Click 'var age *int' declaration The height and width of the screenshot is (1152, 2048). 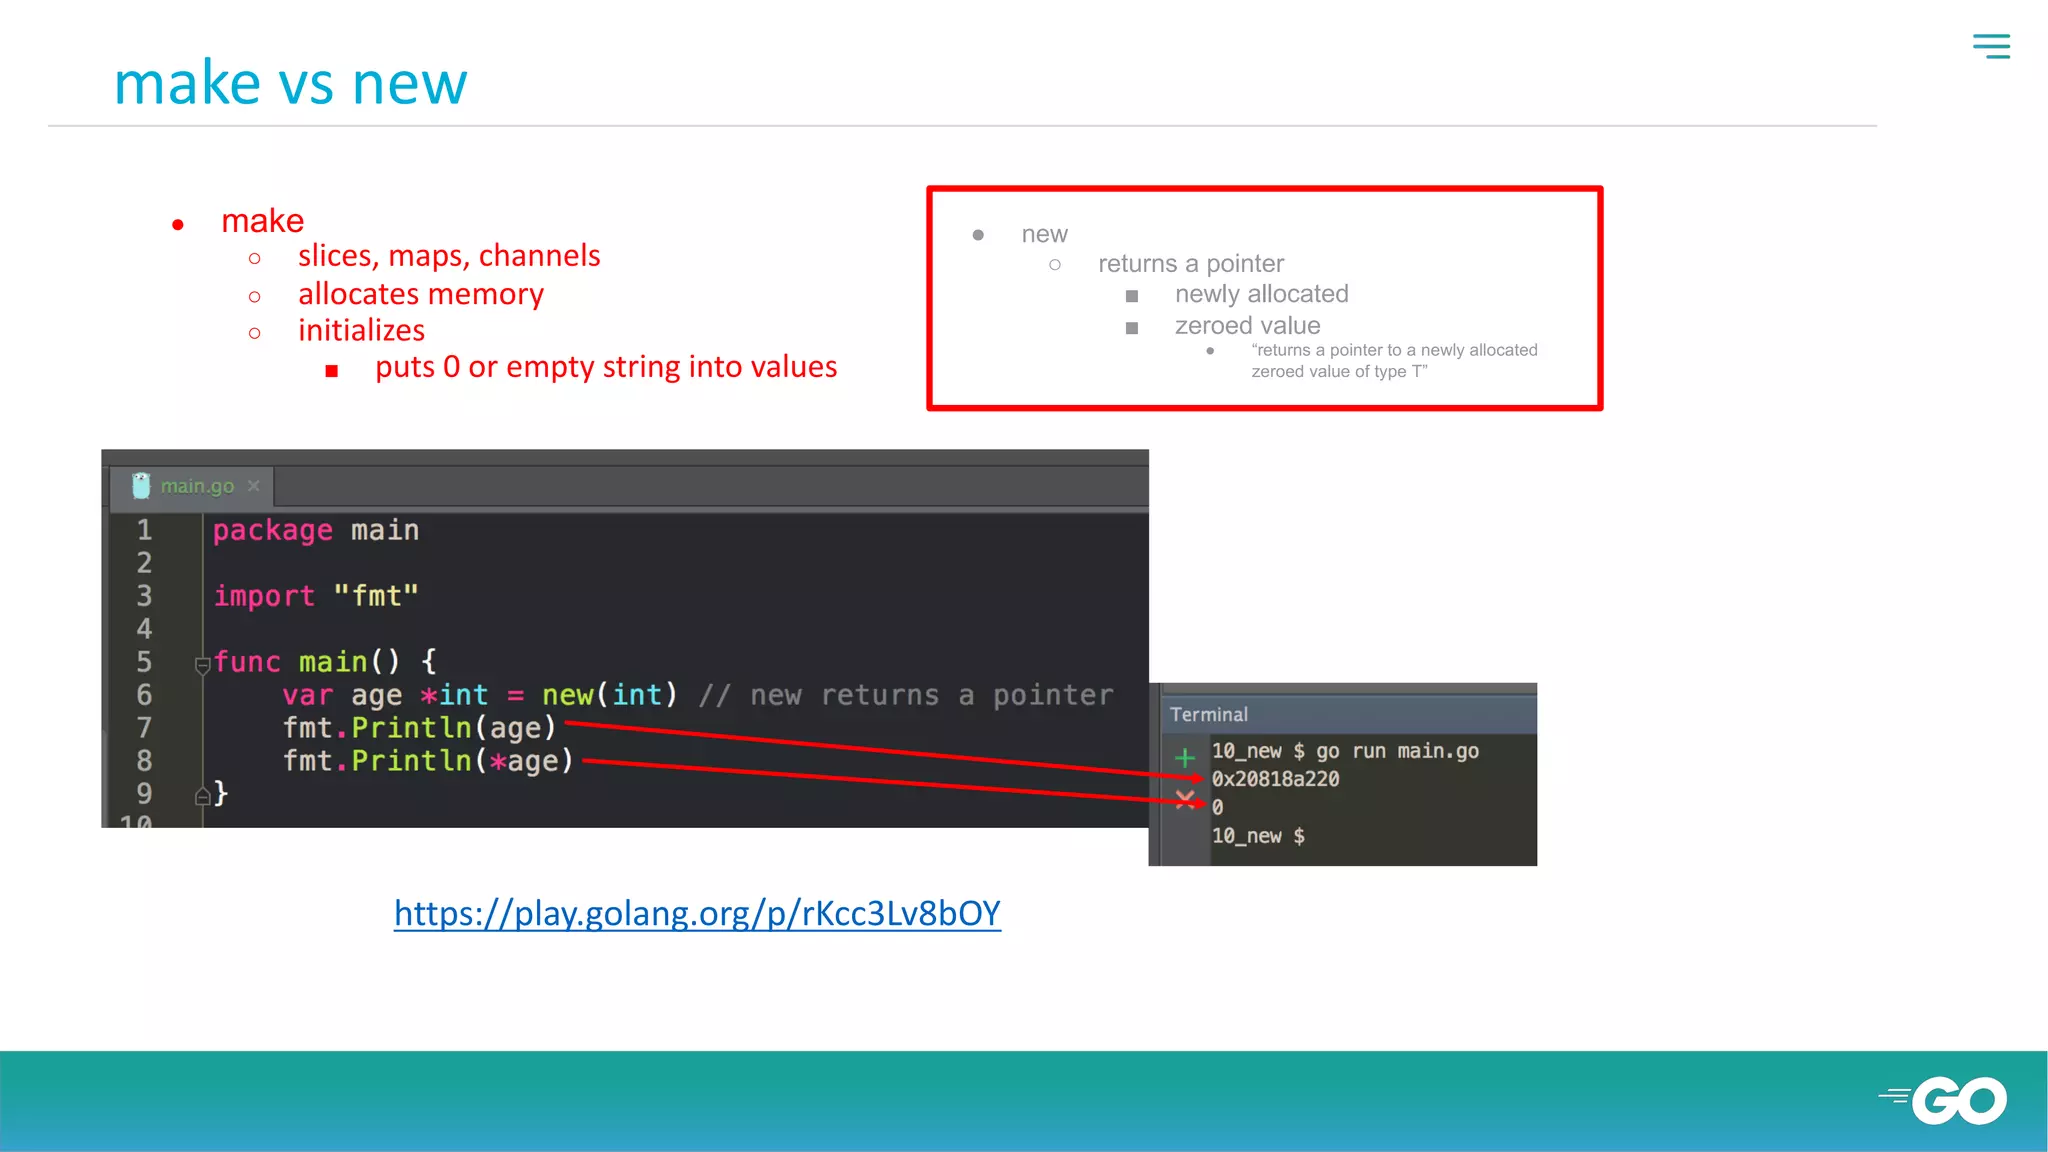[x=386, y=695]
